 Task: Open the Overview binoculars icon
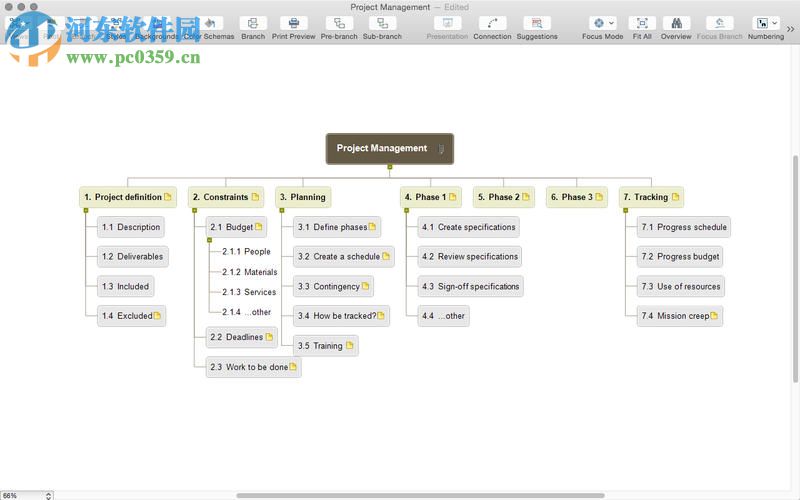(x=676, y=23)
